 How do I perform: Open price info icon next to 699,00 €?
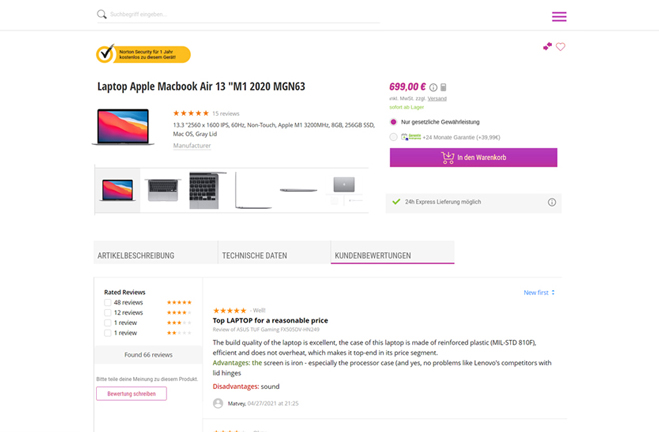pyautogui.click(x=434, y=87)
